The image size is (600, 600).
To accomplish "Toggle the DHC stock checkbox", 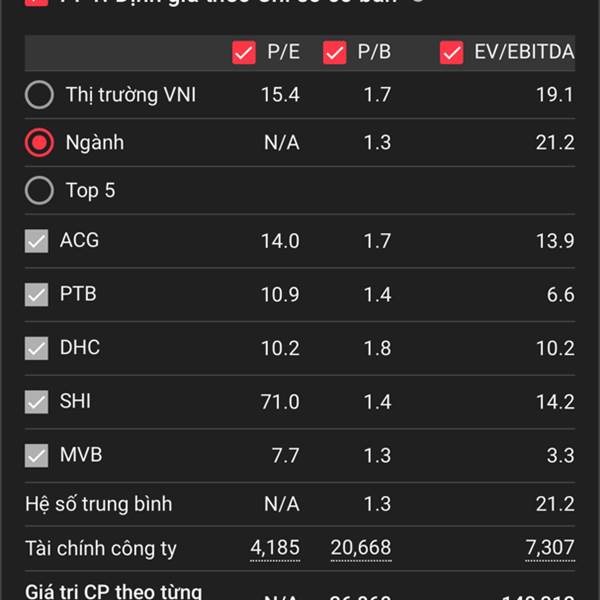I will coord(36,348).
